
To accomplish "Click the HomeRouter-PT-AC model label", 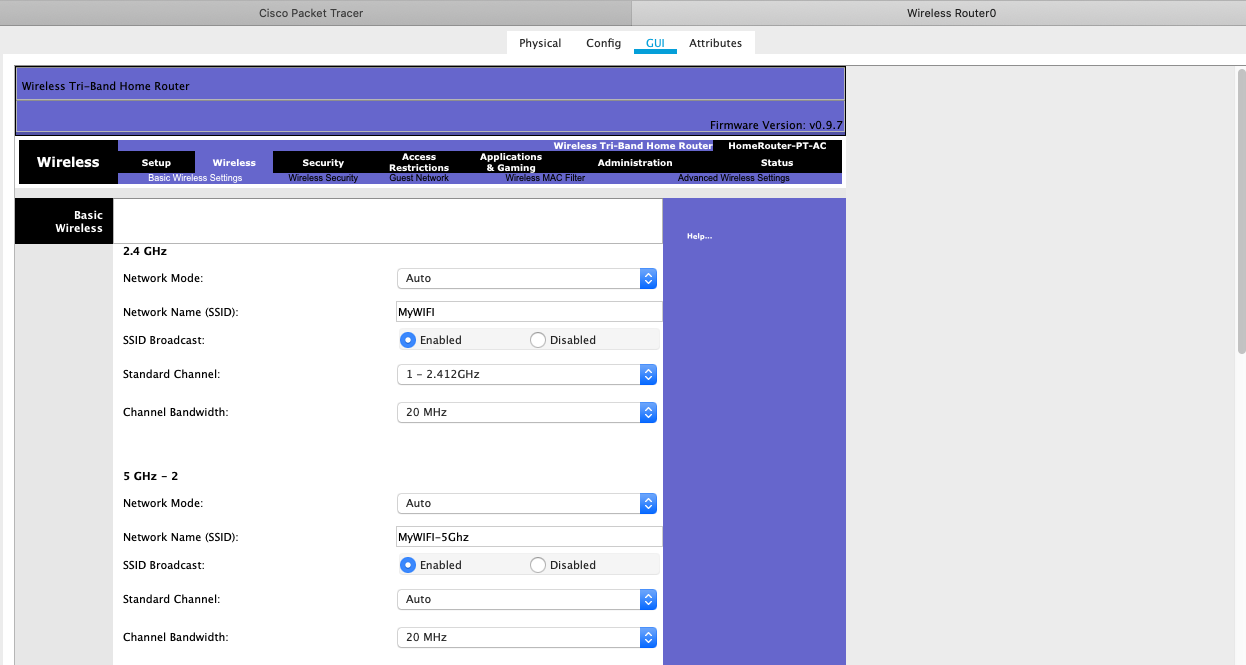I will tap(777, 146).
